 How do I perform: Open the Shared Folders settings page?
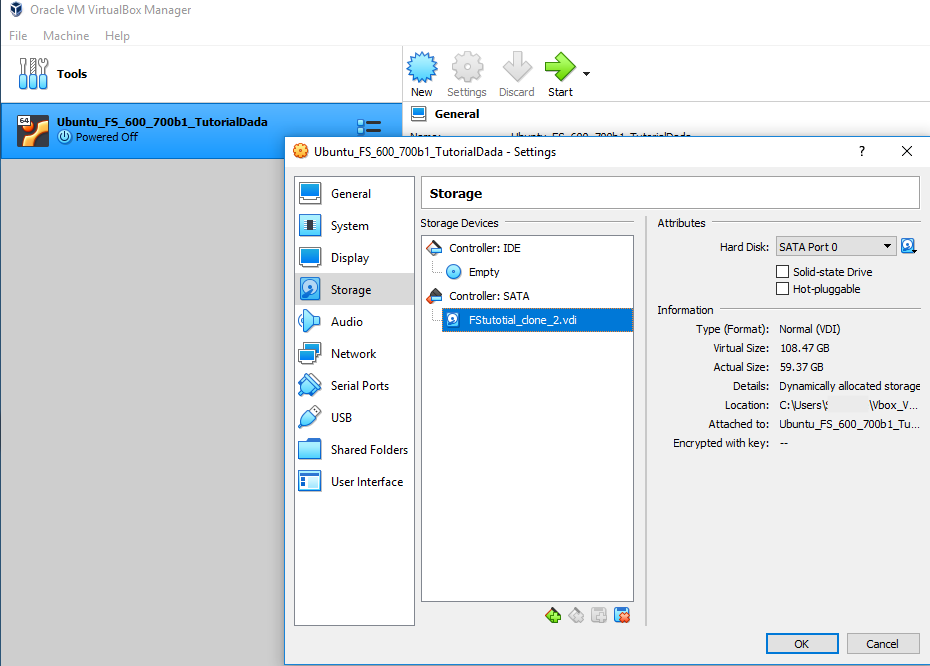pos(369,450)
